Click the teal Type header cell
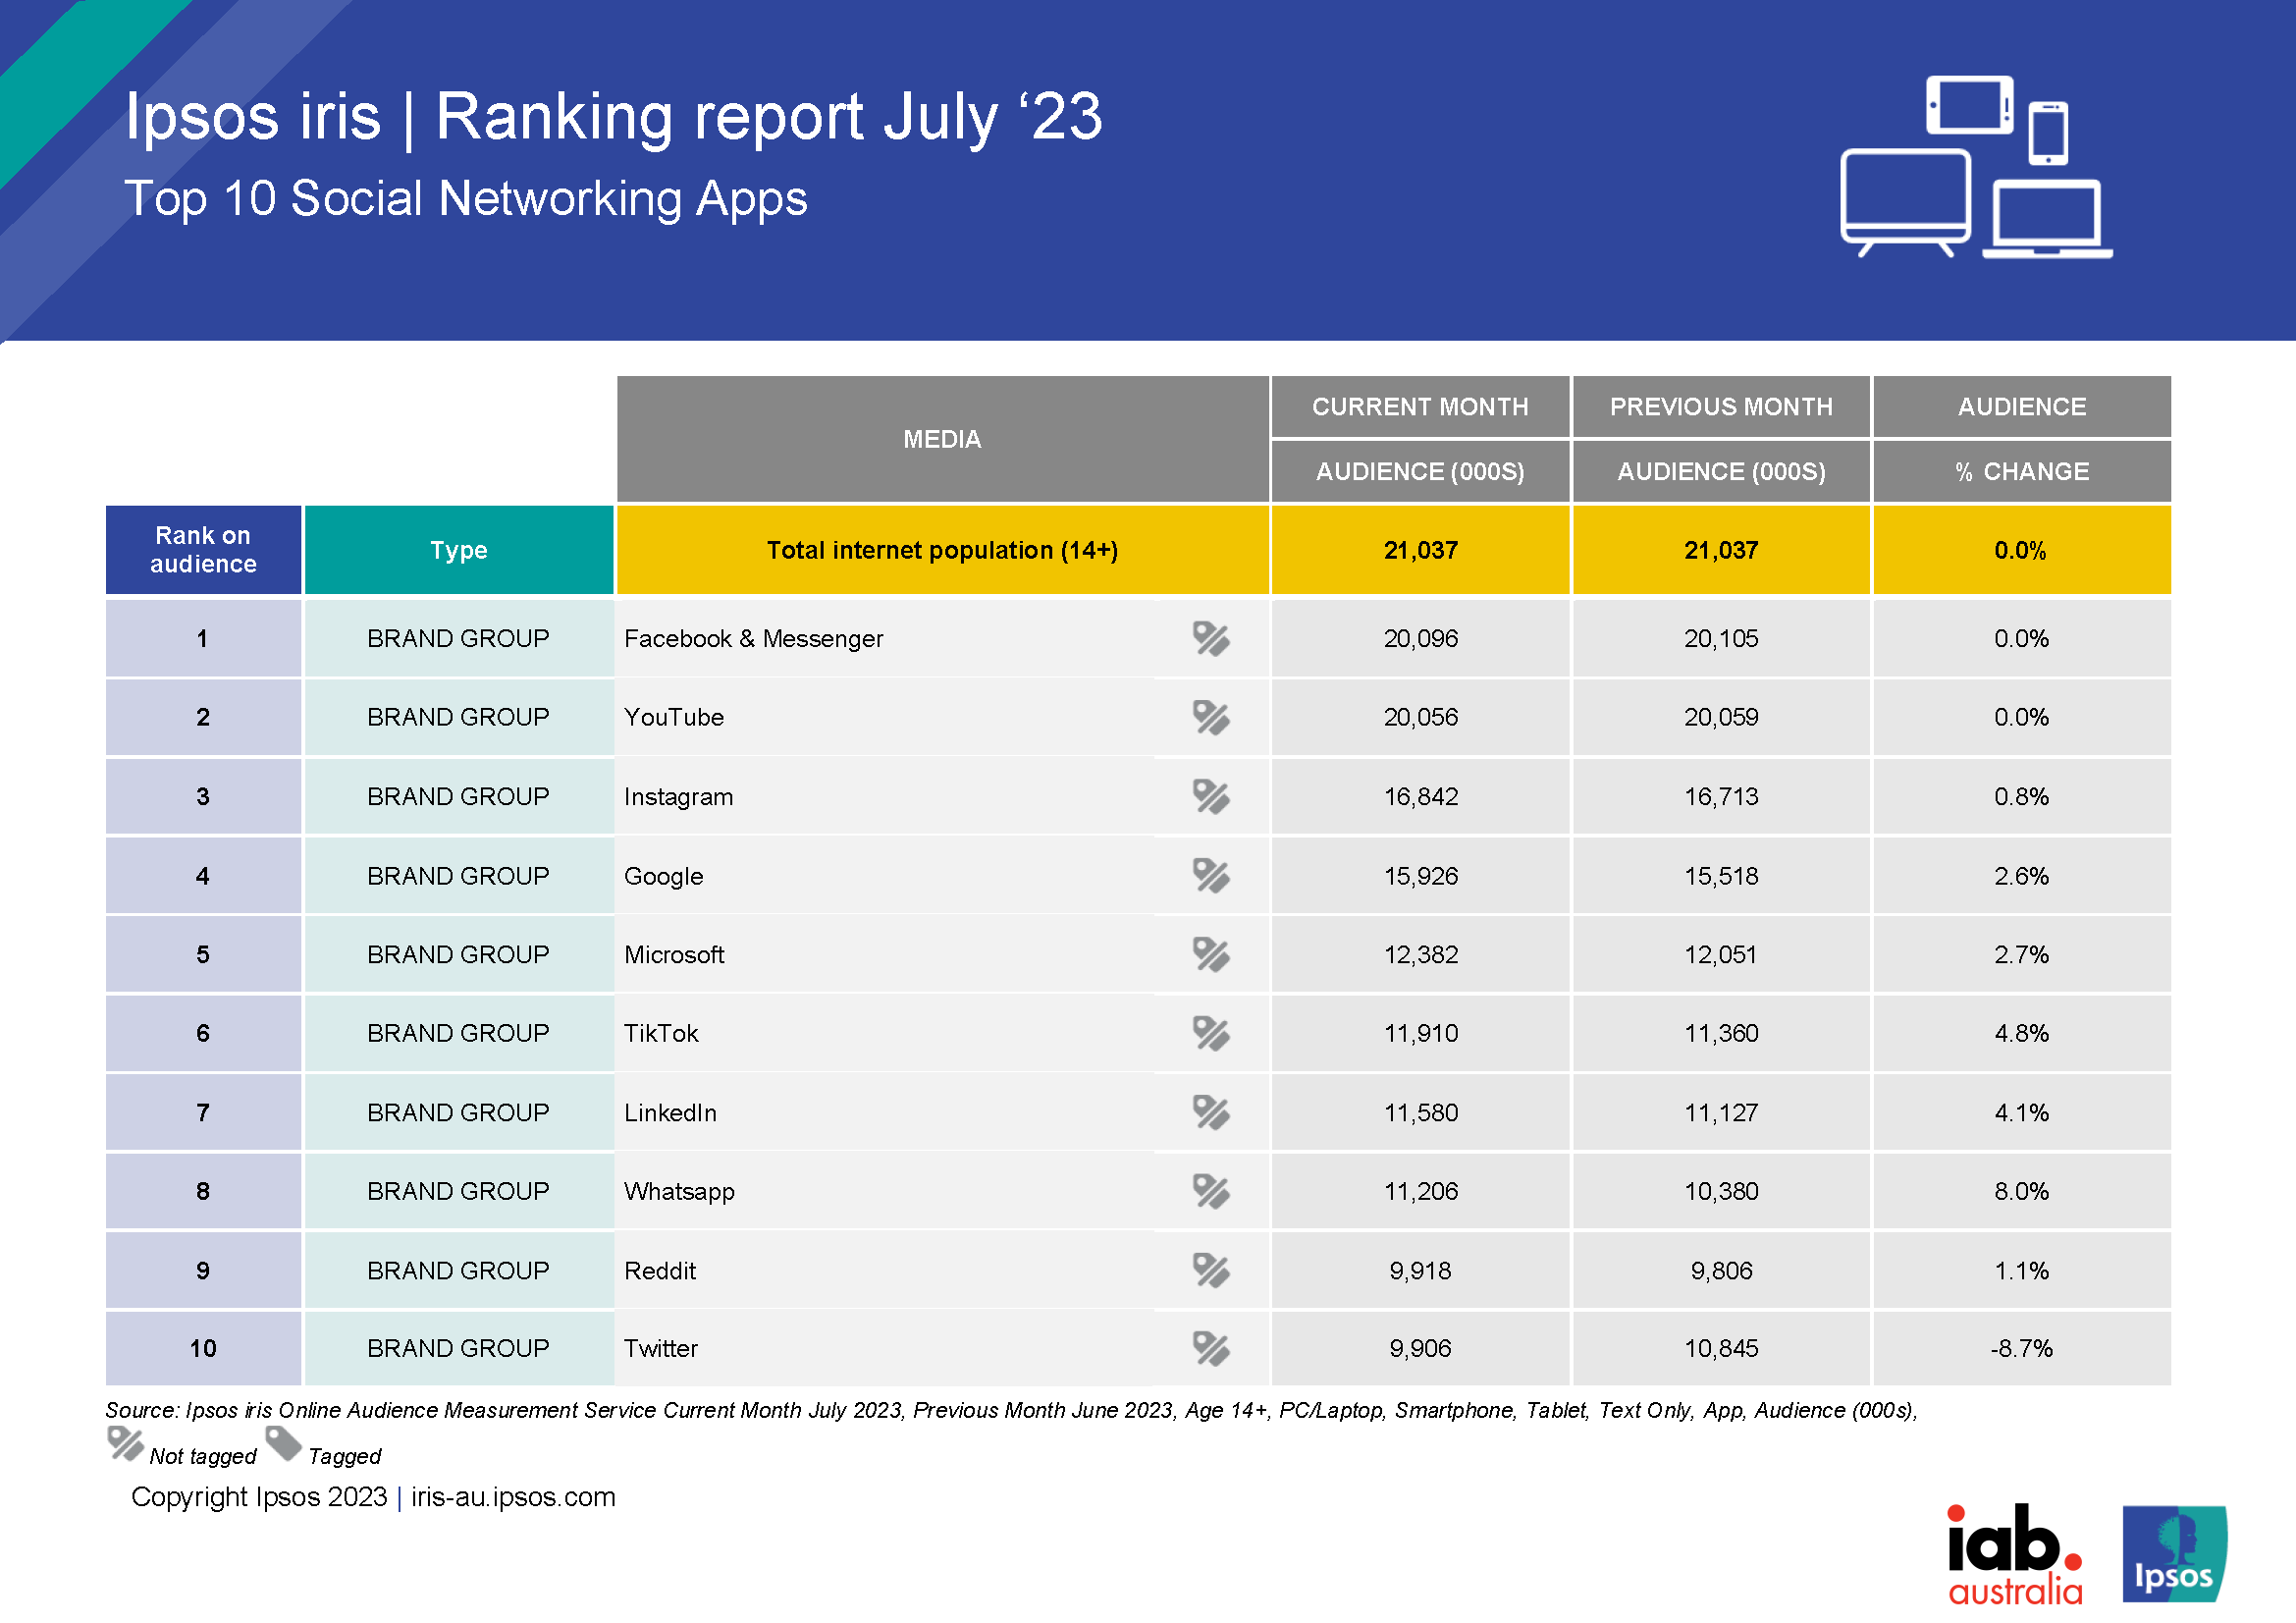This screenshot has height=1623, width=2296. pos(458,550)
